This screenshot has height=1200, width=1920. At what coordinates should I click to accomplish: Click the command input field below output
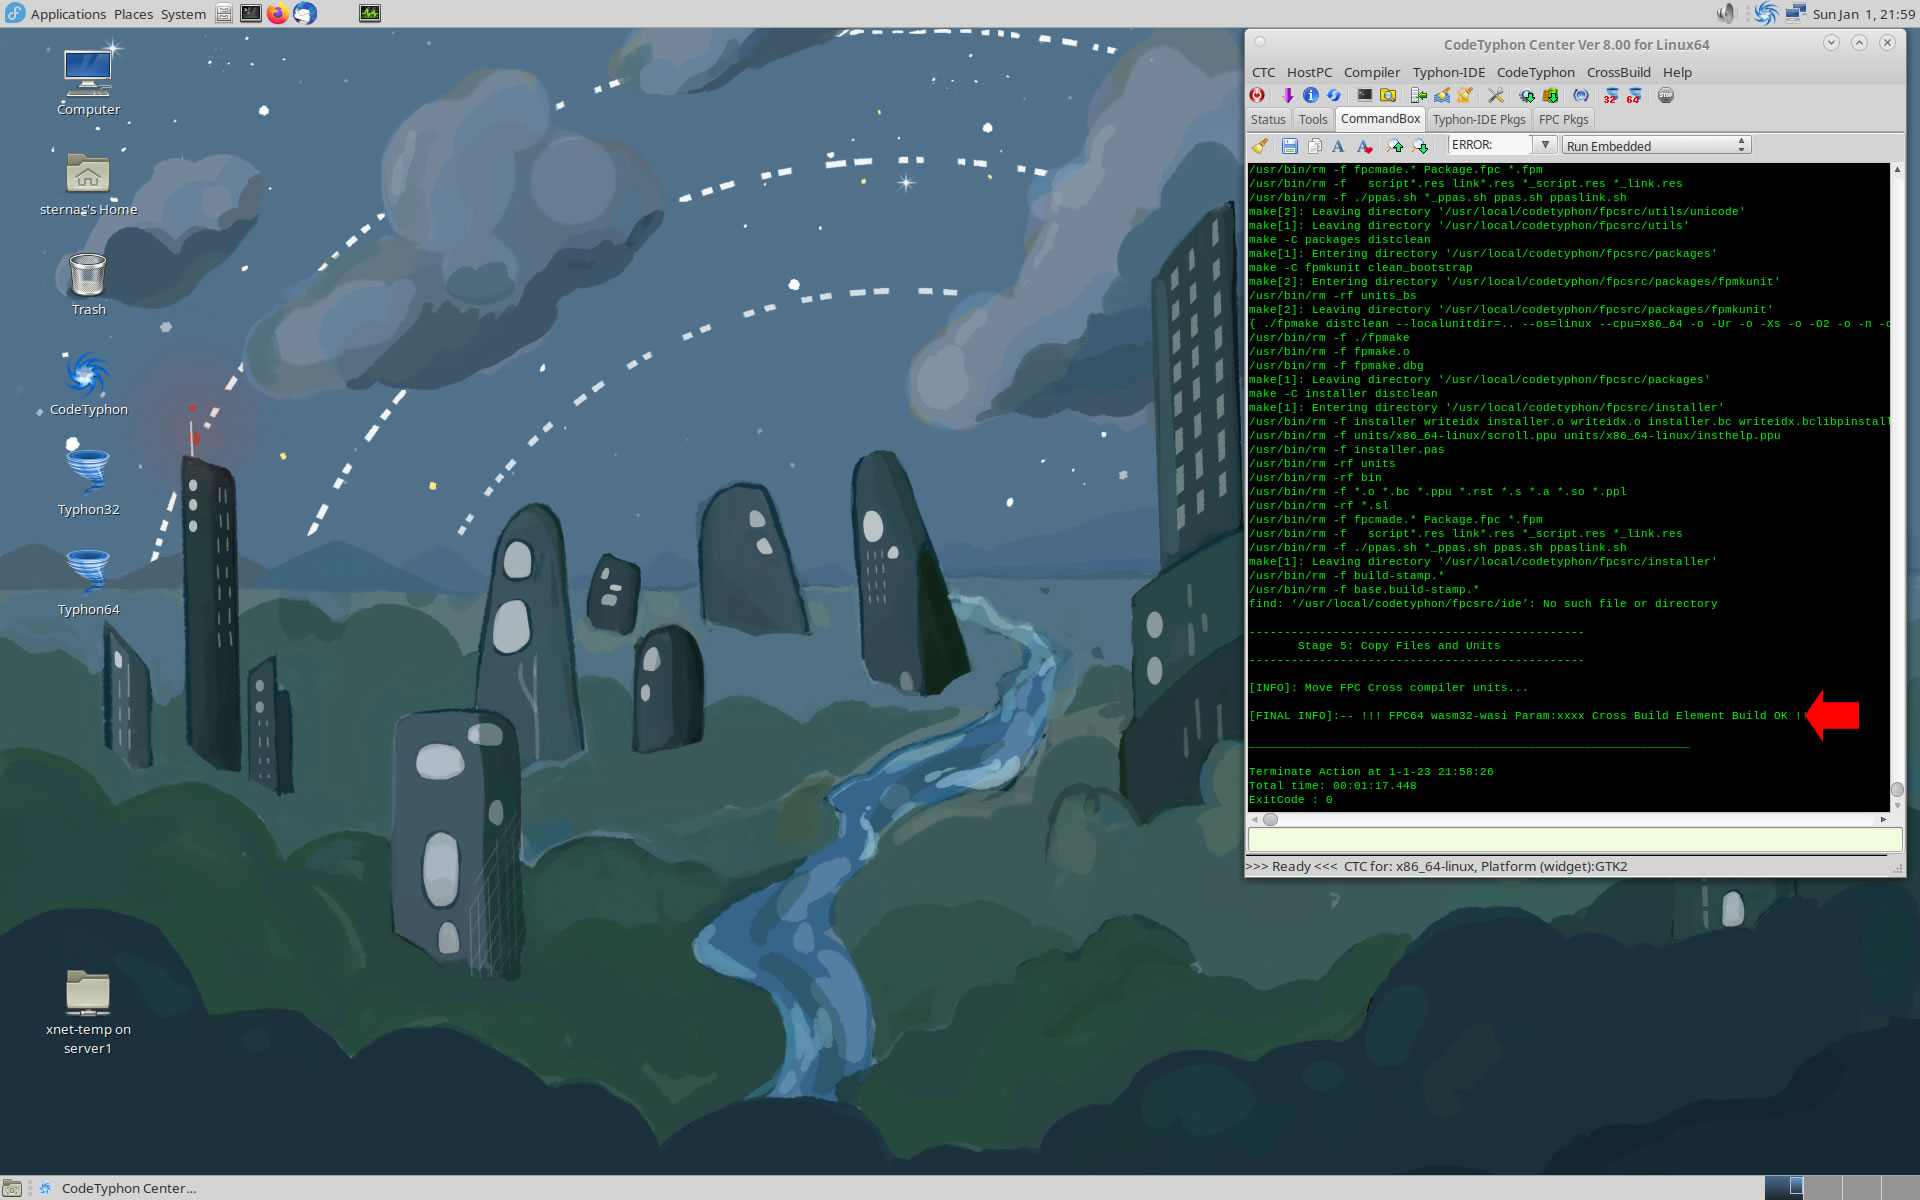pos(1574,840)
